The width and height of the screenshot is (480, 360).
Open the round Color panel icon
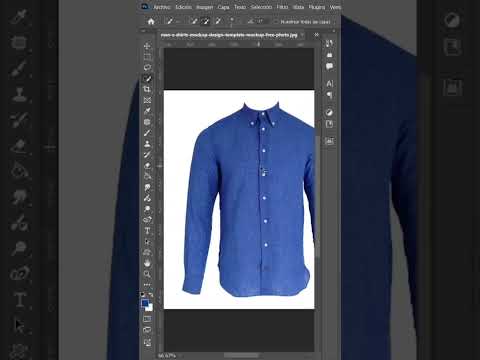point(329,112)
